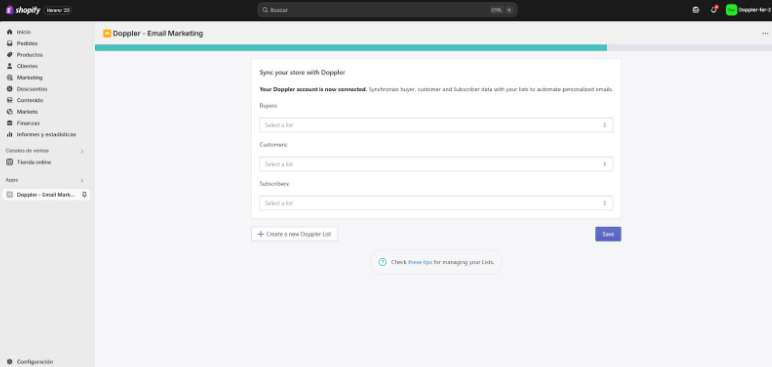Expand the Apps section chevron
This screenshot has height=367, width=772.
[x=82, y=180]
